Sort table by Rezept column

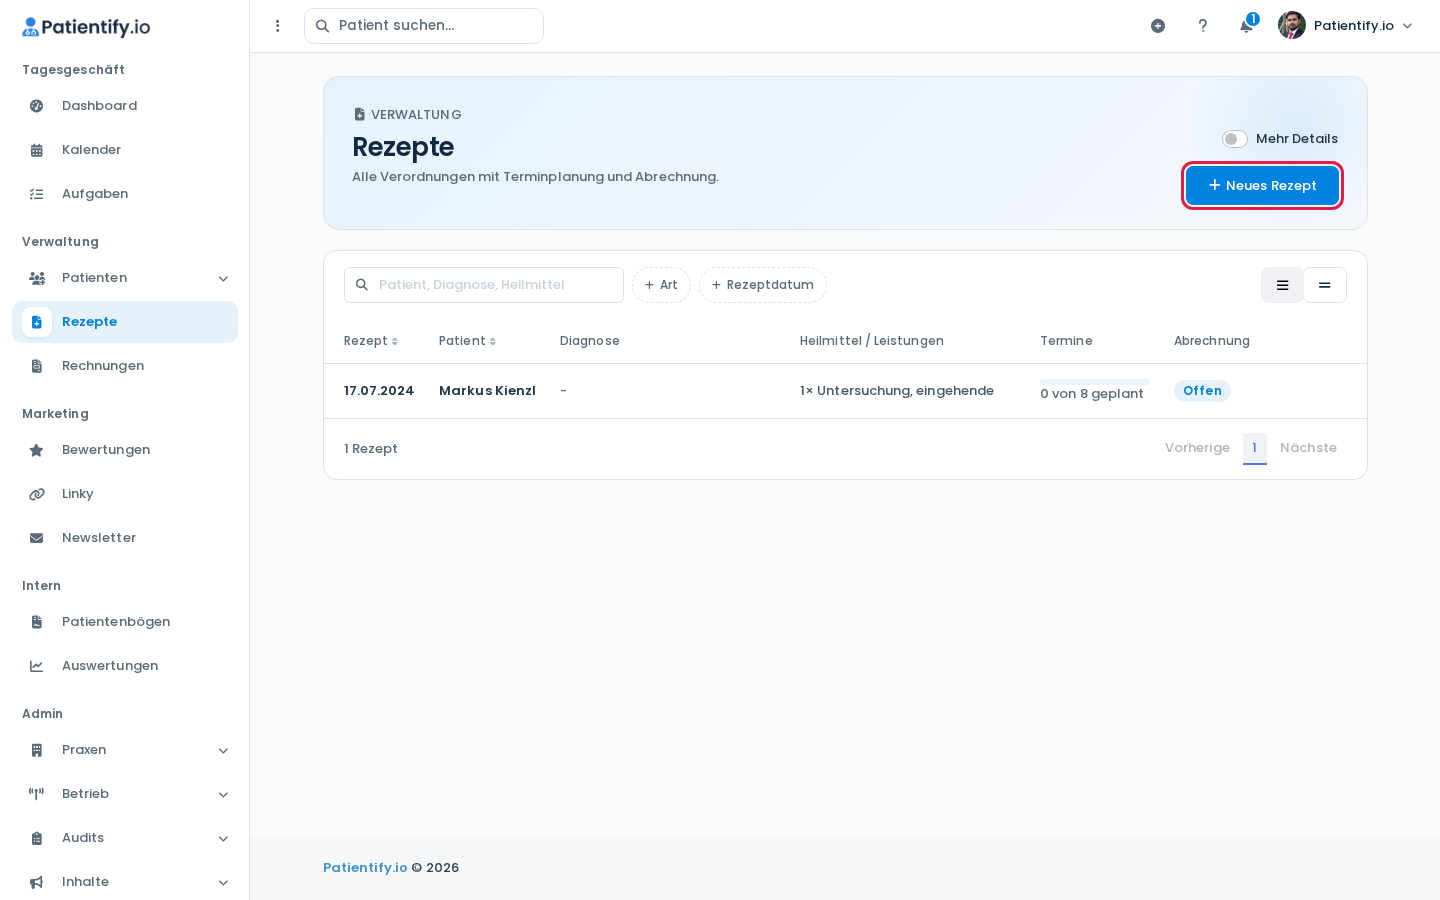click(371, 341)
